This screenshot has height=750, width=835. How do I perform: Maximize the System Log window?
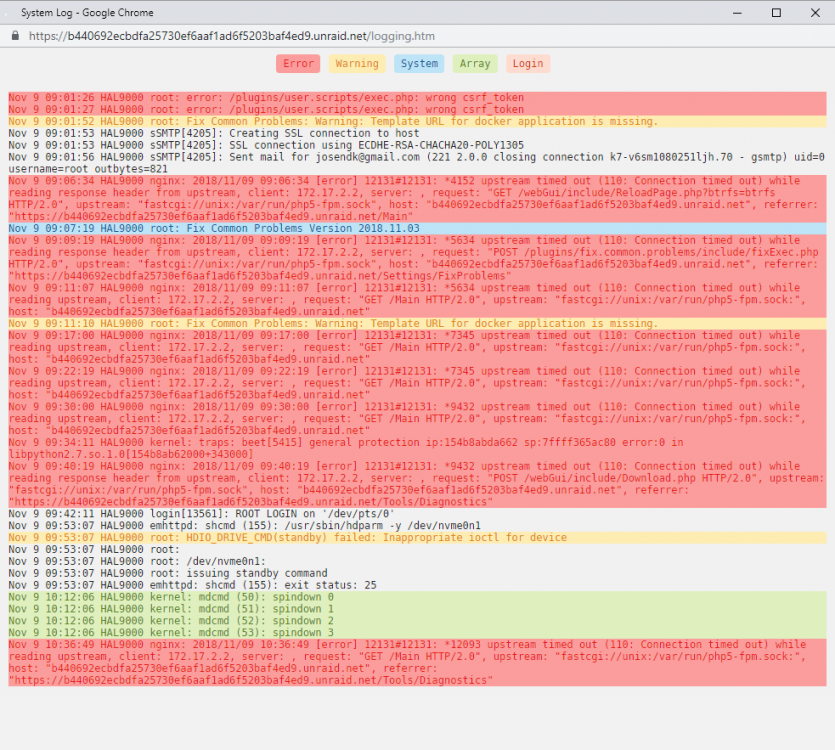776,13
